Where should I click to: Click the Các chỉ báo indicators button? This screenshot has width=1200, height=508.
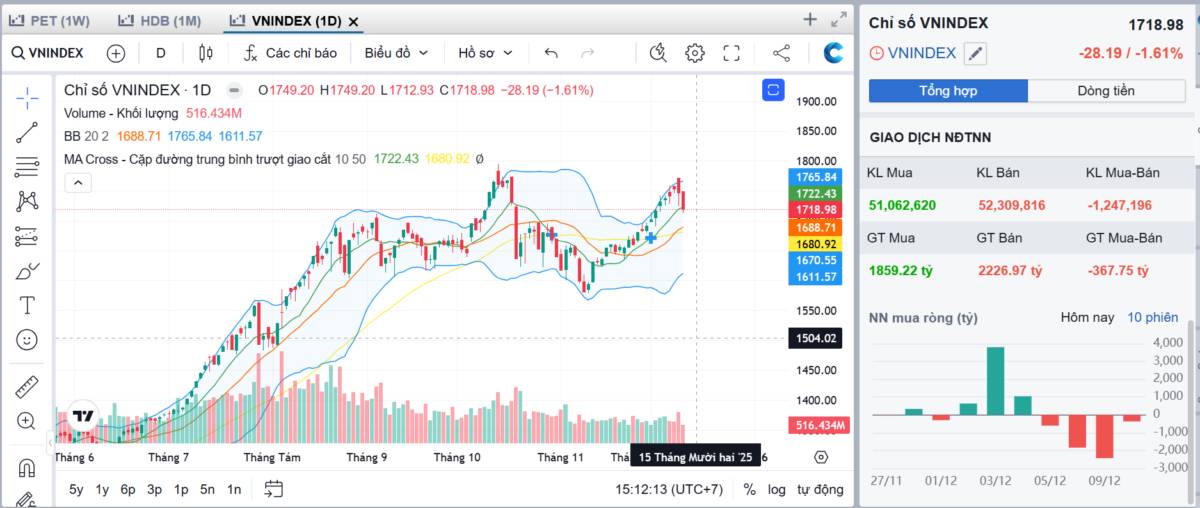[290, 53]
